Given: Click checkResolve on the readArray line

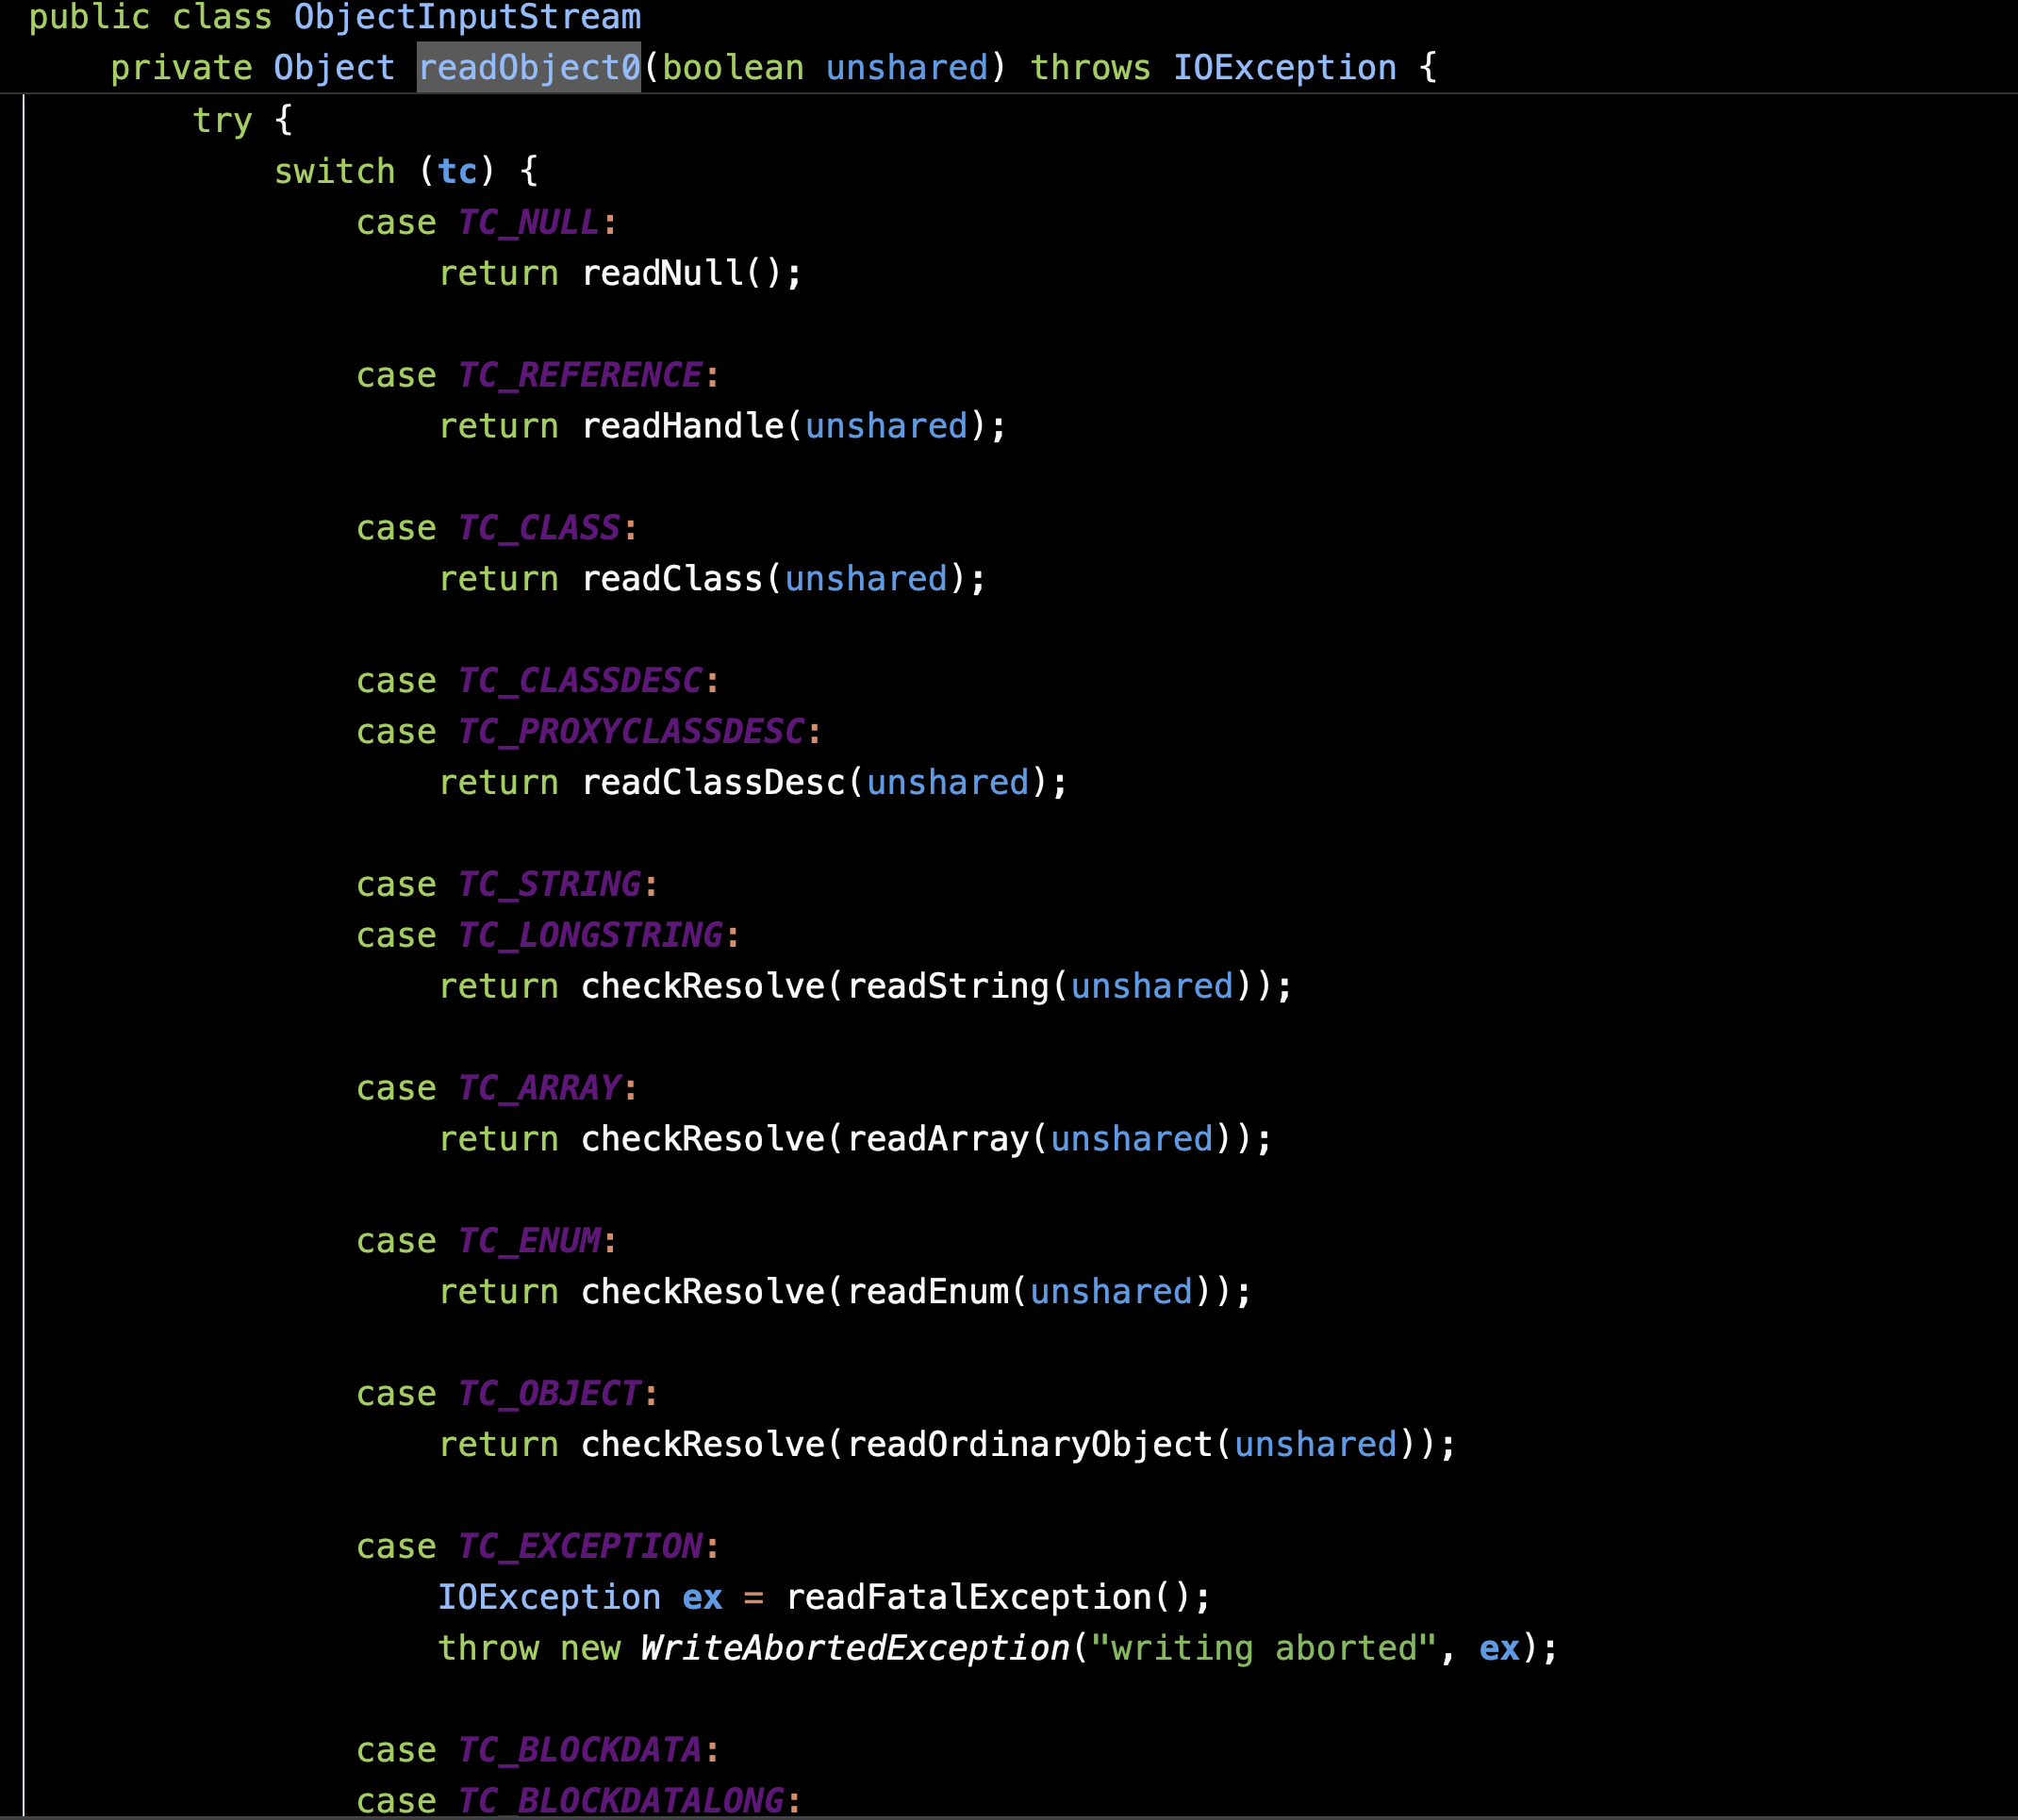Looking at the screenshot, I should pos(703,1139).
